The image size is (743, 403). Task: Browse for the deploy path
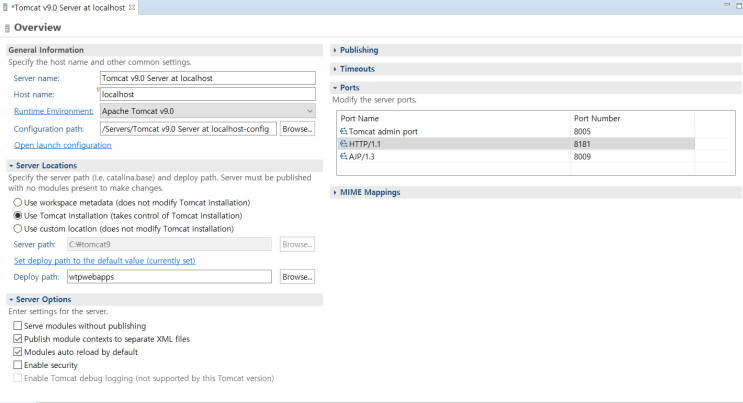click(297, 277)
